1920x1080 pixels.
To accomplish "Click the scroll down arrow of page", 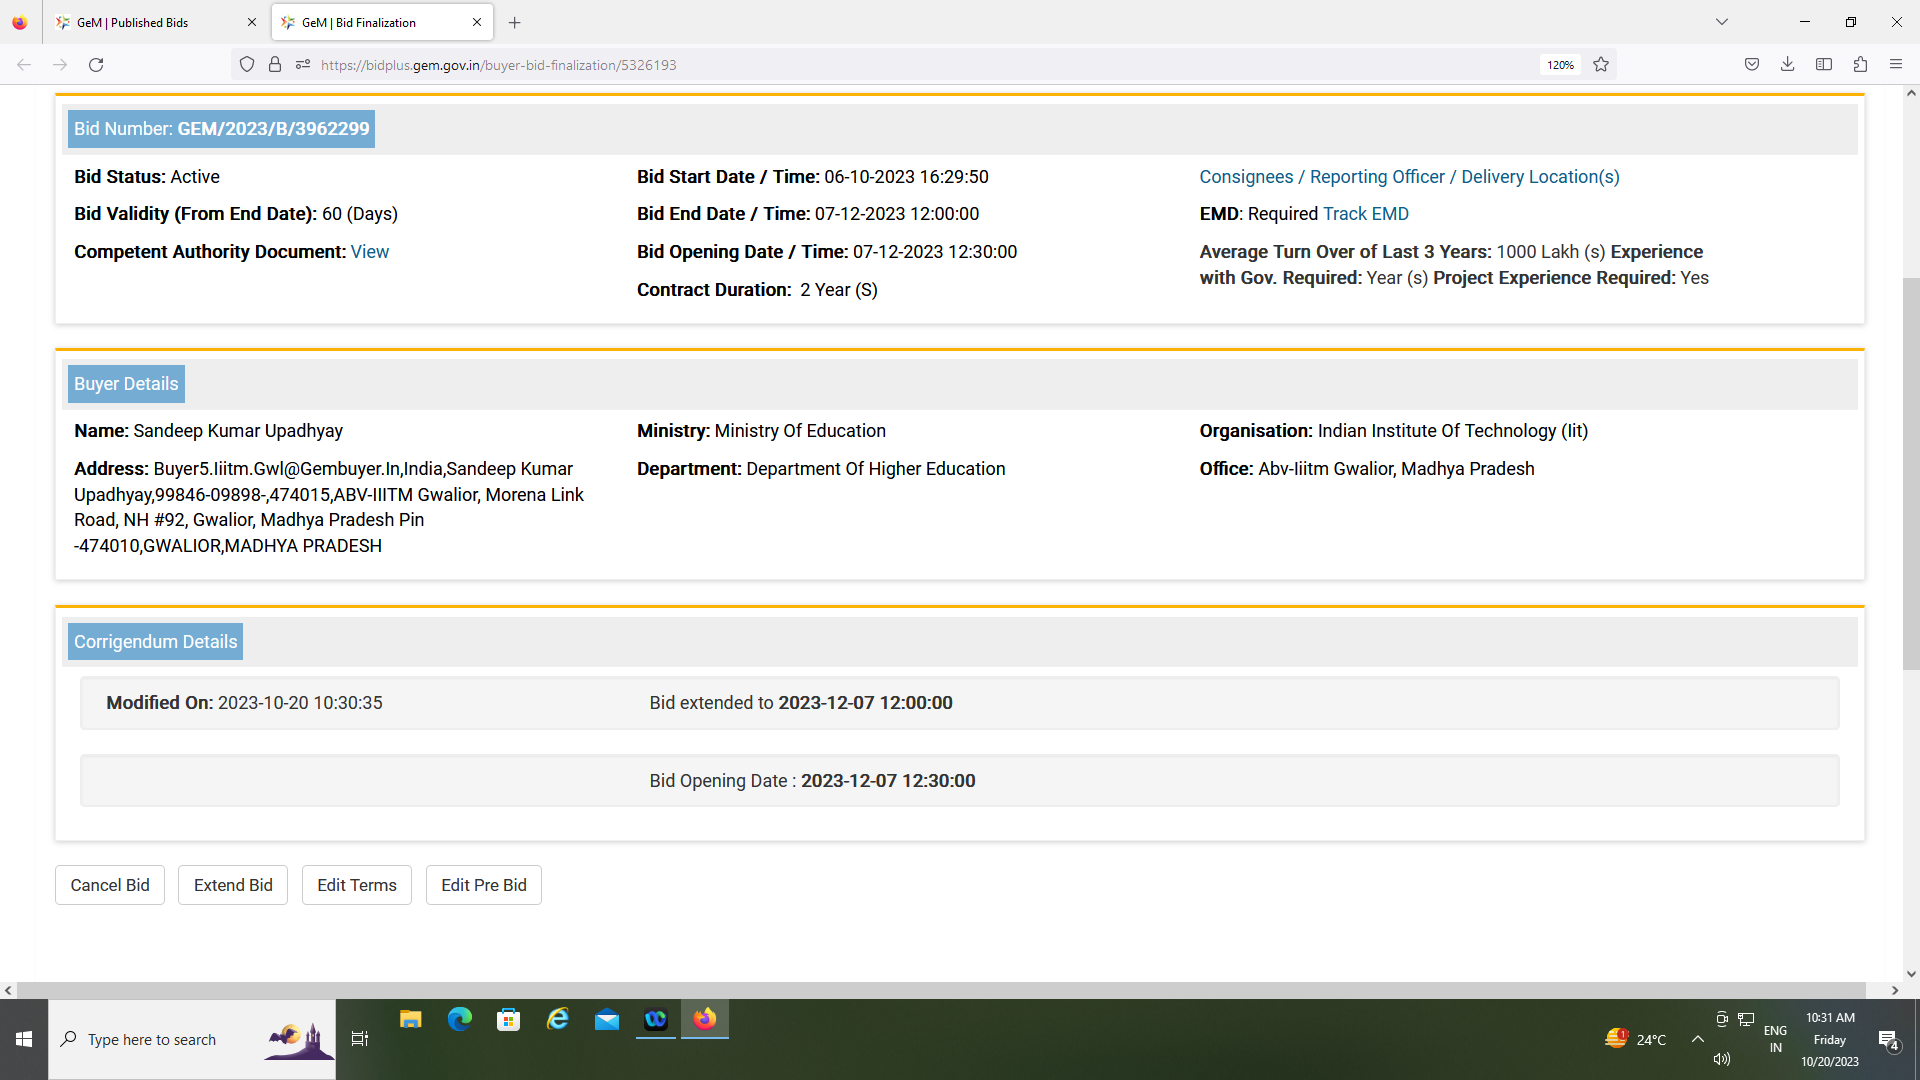I will (1911, 973).
